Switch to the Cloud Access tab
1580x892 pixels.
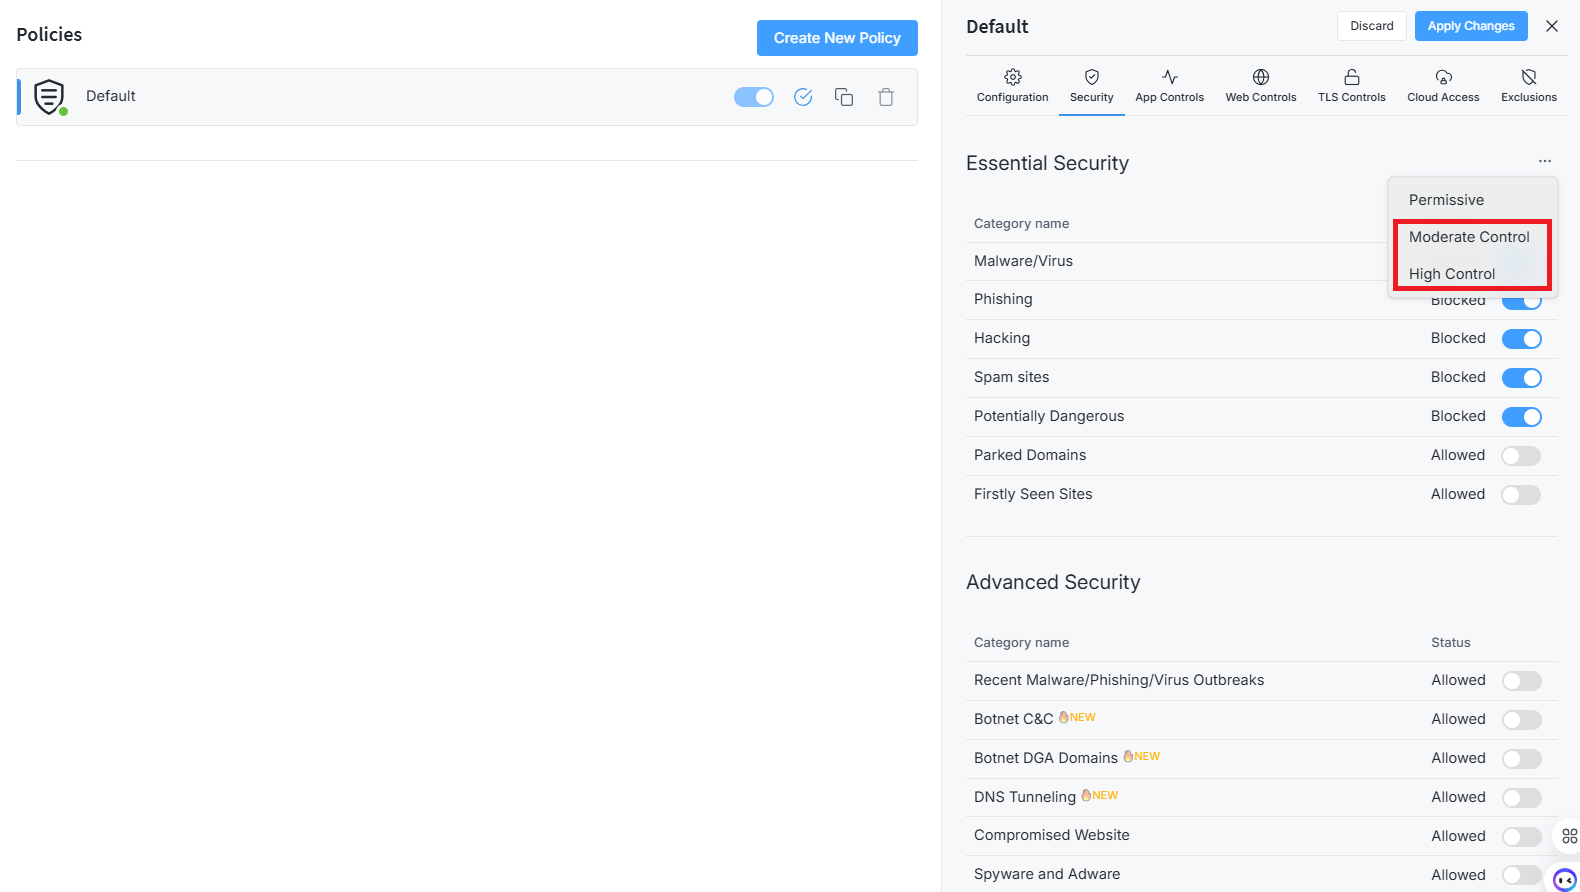click(1443, 86)
